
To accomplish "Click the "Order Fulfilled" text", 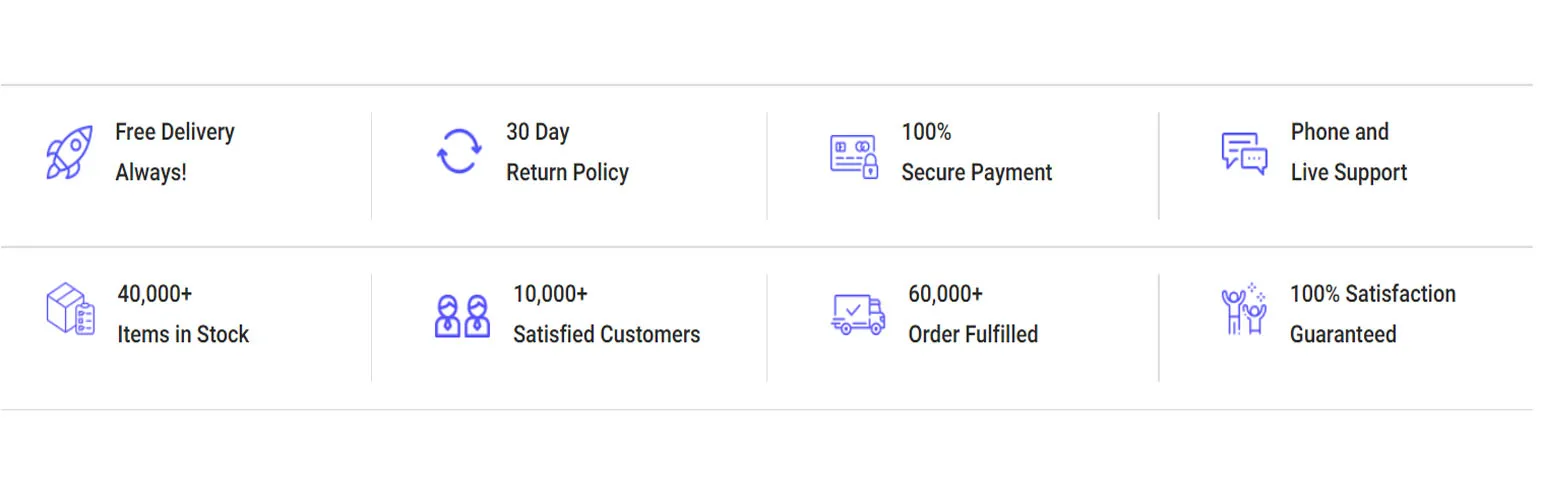I will point(972,334).
